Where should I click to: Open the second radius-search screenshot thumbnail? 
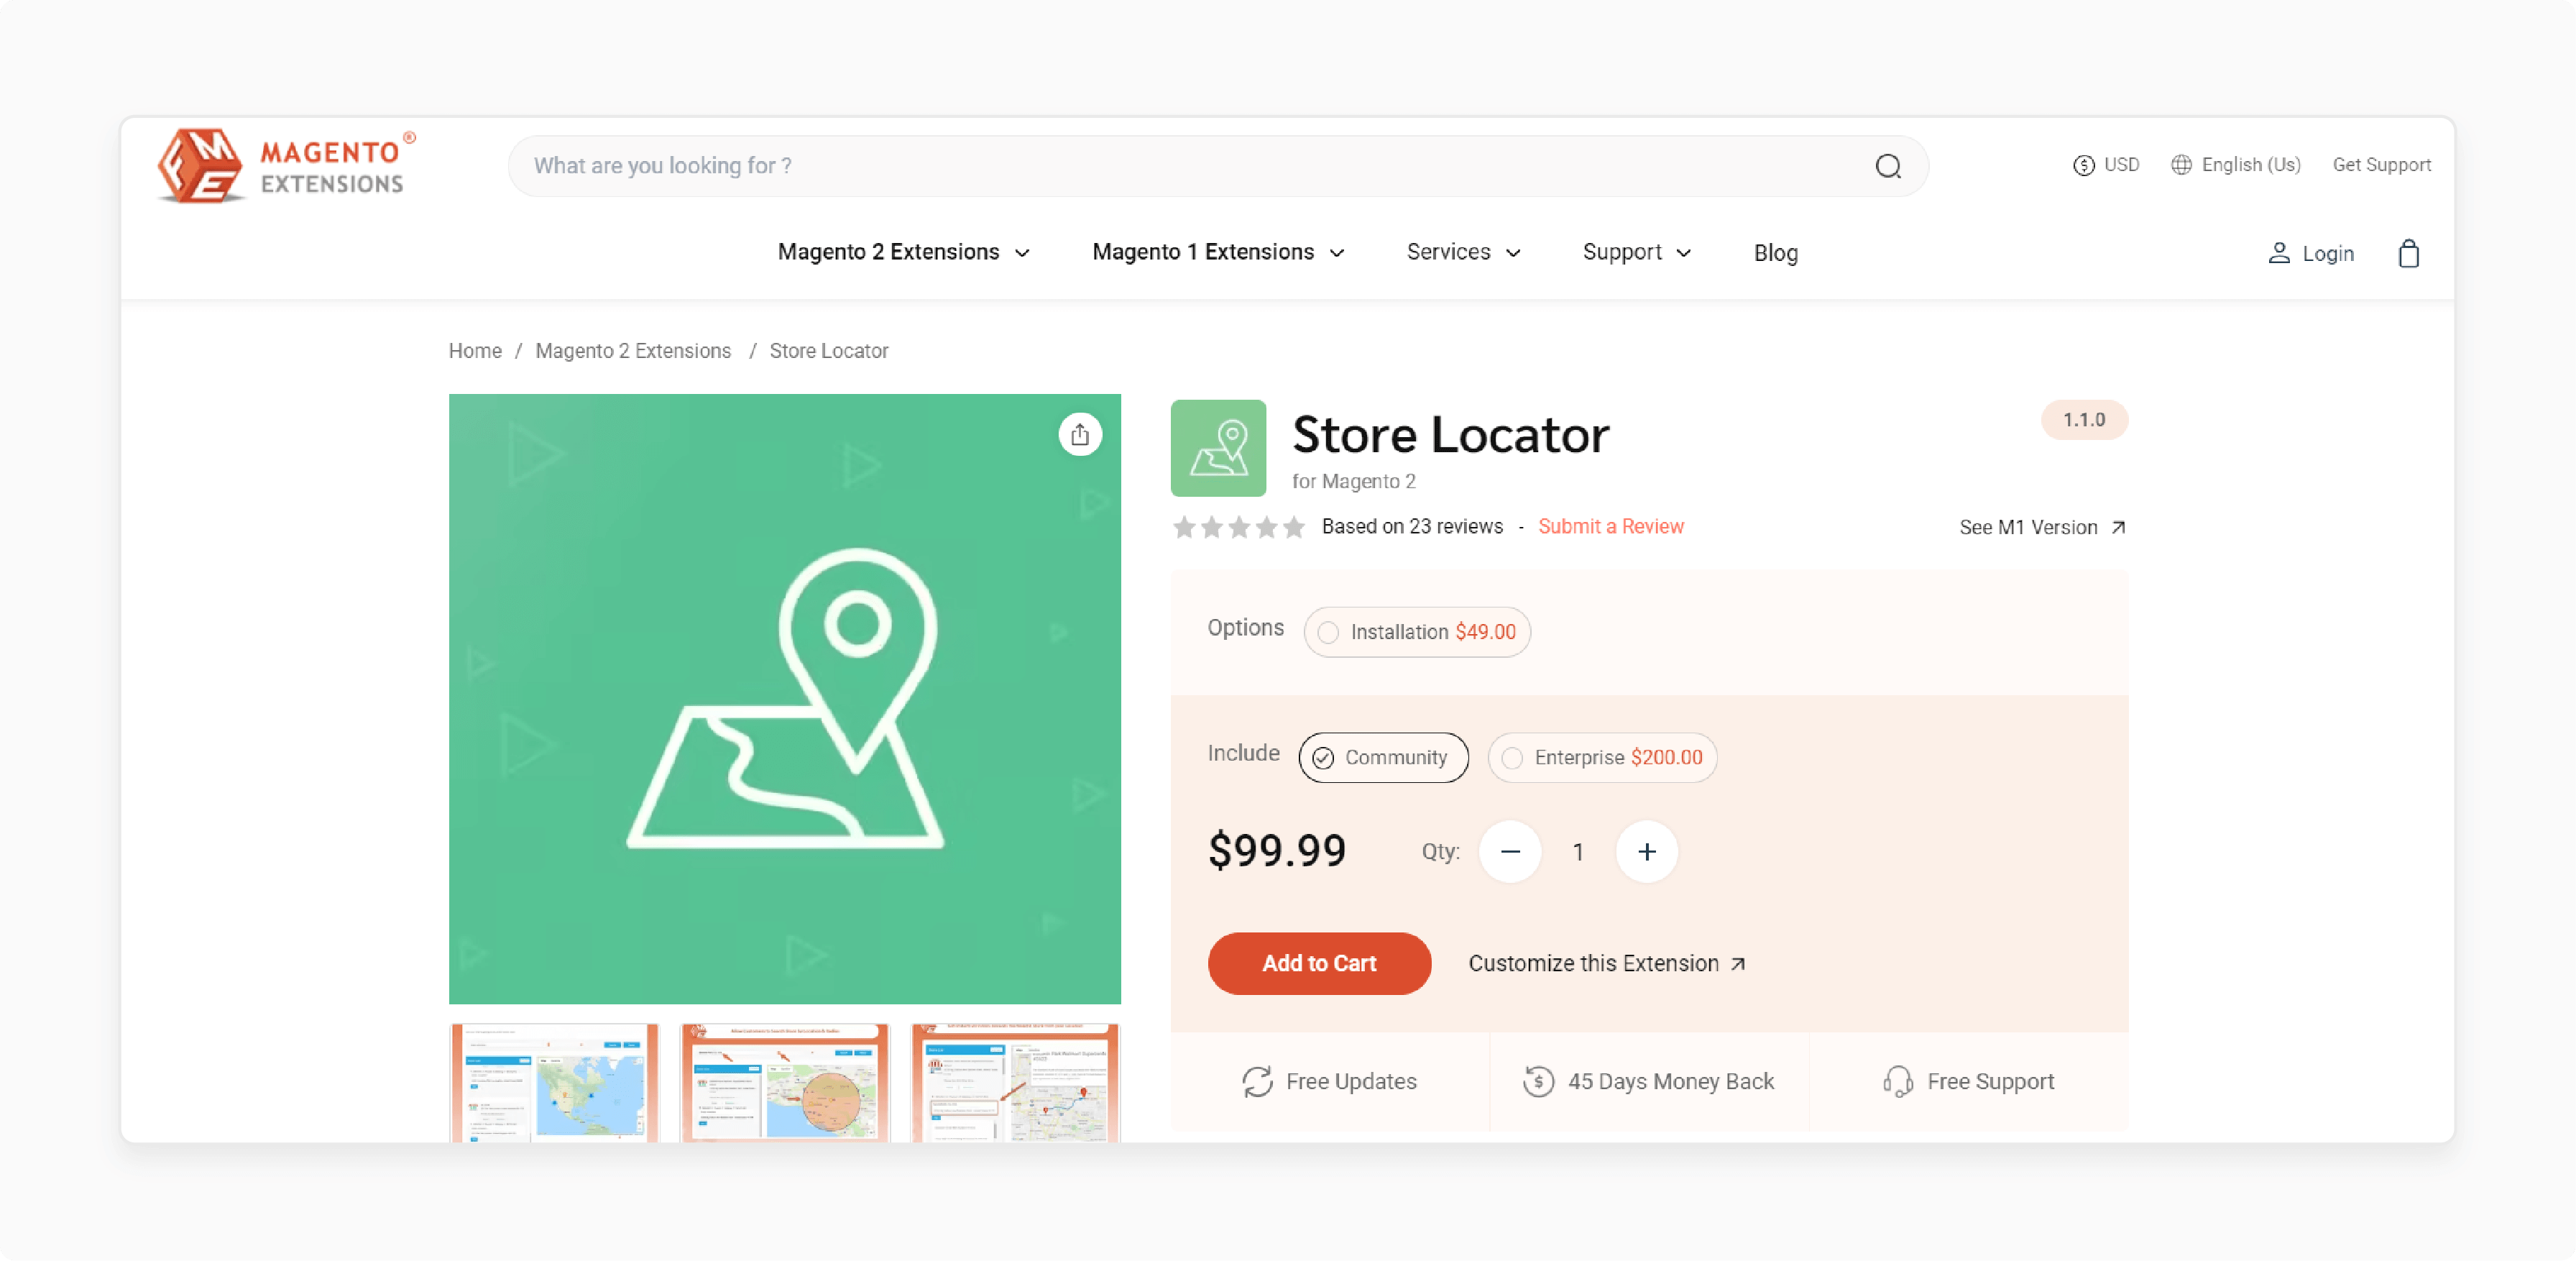784,1083
